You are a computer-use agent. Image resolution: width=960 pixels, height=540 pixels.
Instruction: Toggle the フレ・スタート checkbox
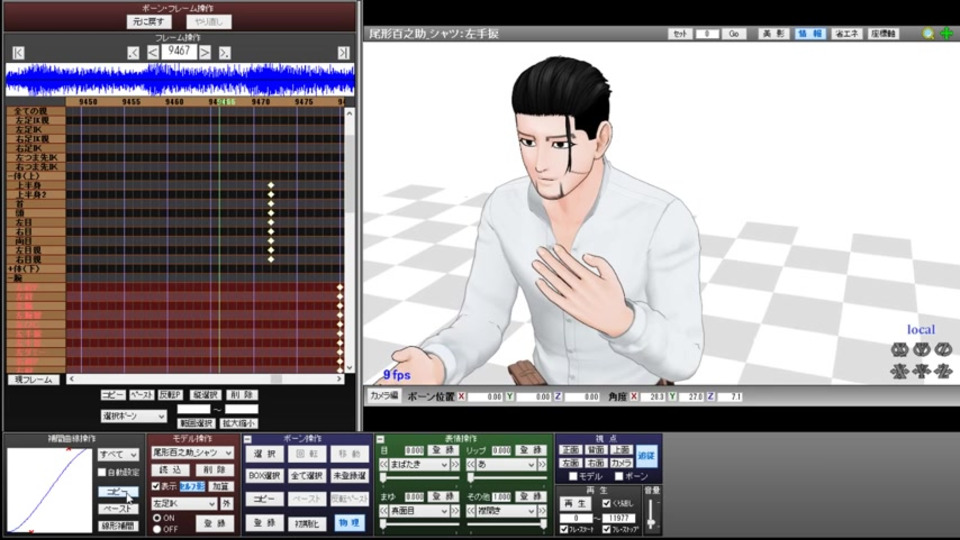[564, 529]
